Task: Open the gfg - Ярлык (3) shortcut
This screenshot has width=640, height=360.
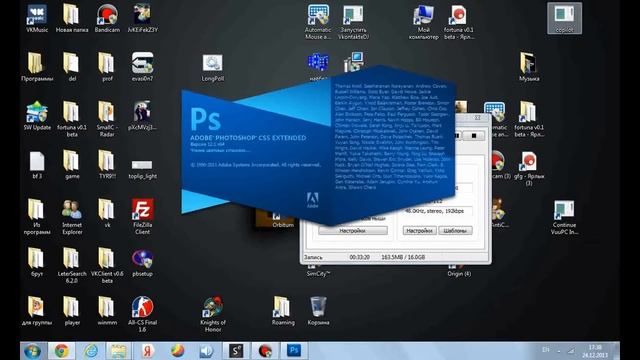Action: [529, 168]
